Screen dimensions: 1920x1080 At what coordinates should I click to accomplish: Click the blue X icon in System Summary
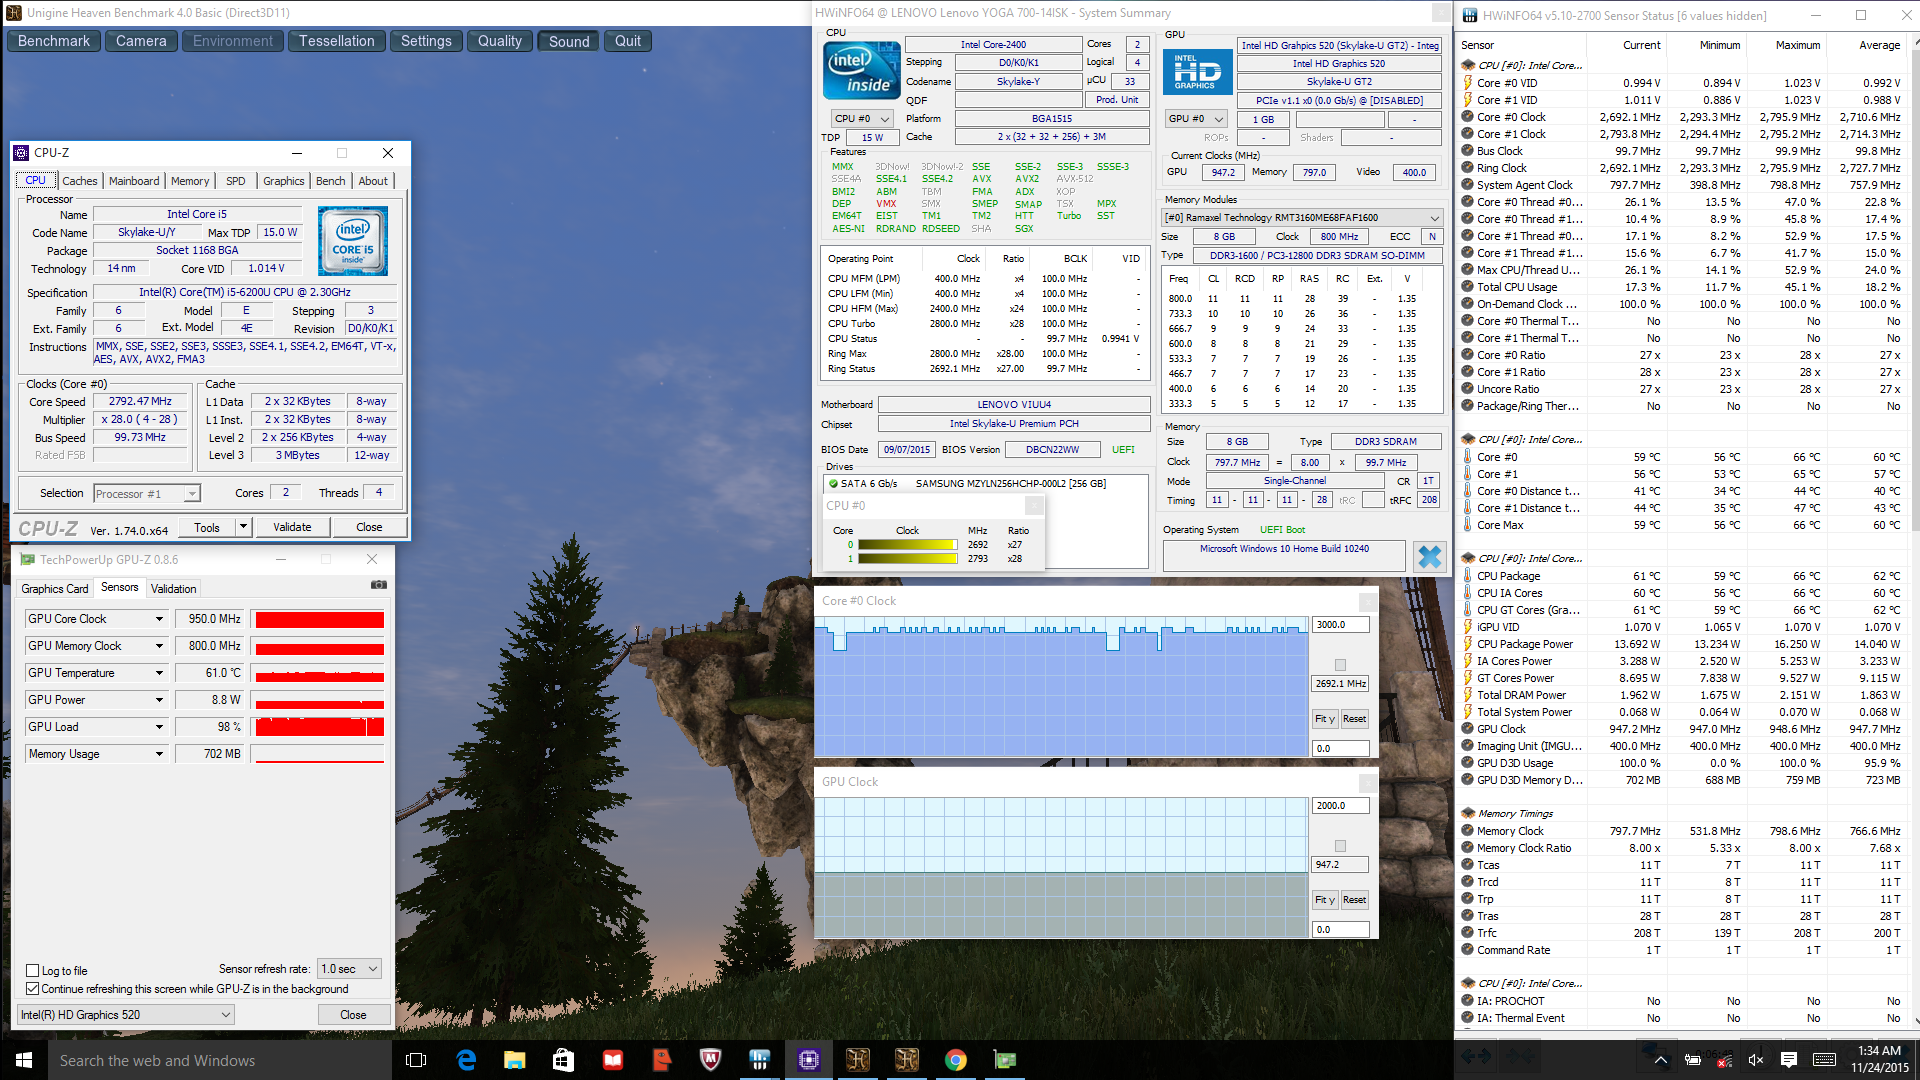pyautogui.click(x=1430, y=557)
